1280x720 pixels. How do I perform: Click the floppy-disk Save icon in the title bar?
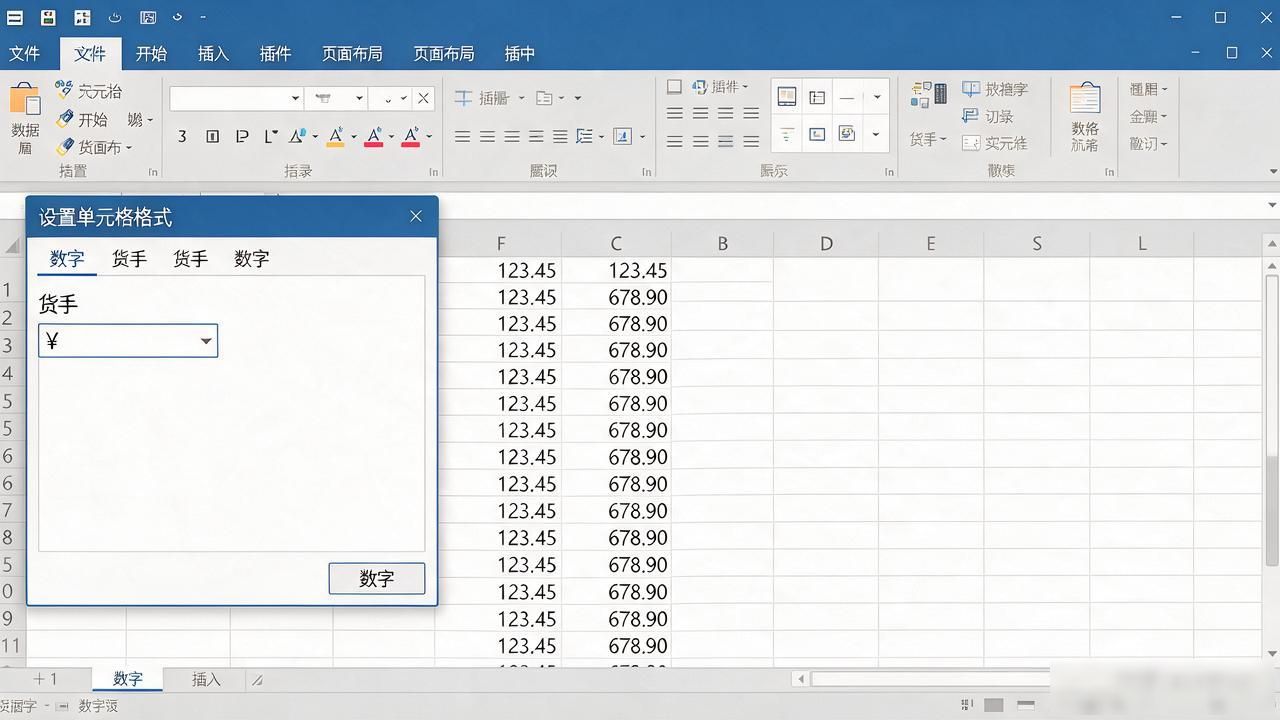point(49,17)
